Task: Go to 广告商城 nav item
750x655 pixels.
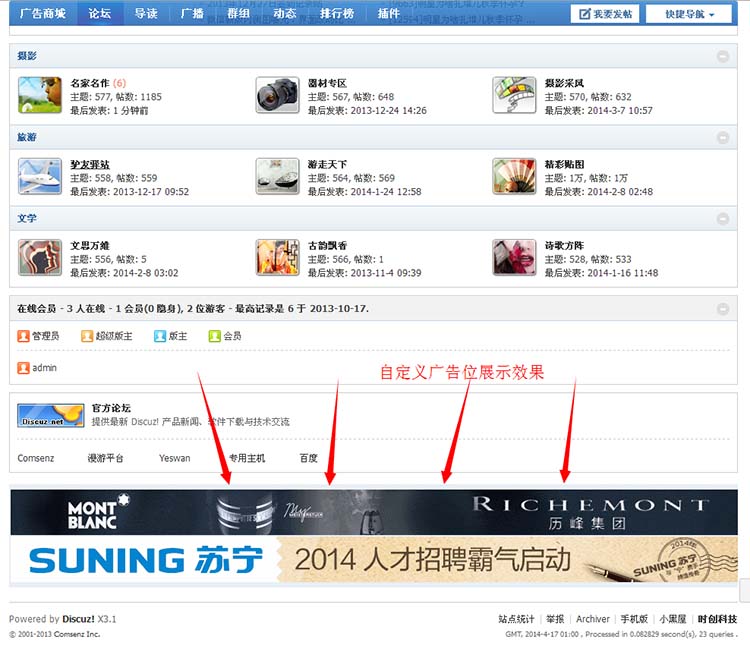Action: click(43, 13)
